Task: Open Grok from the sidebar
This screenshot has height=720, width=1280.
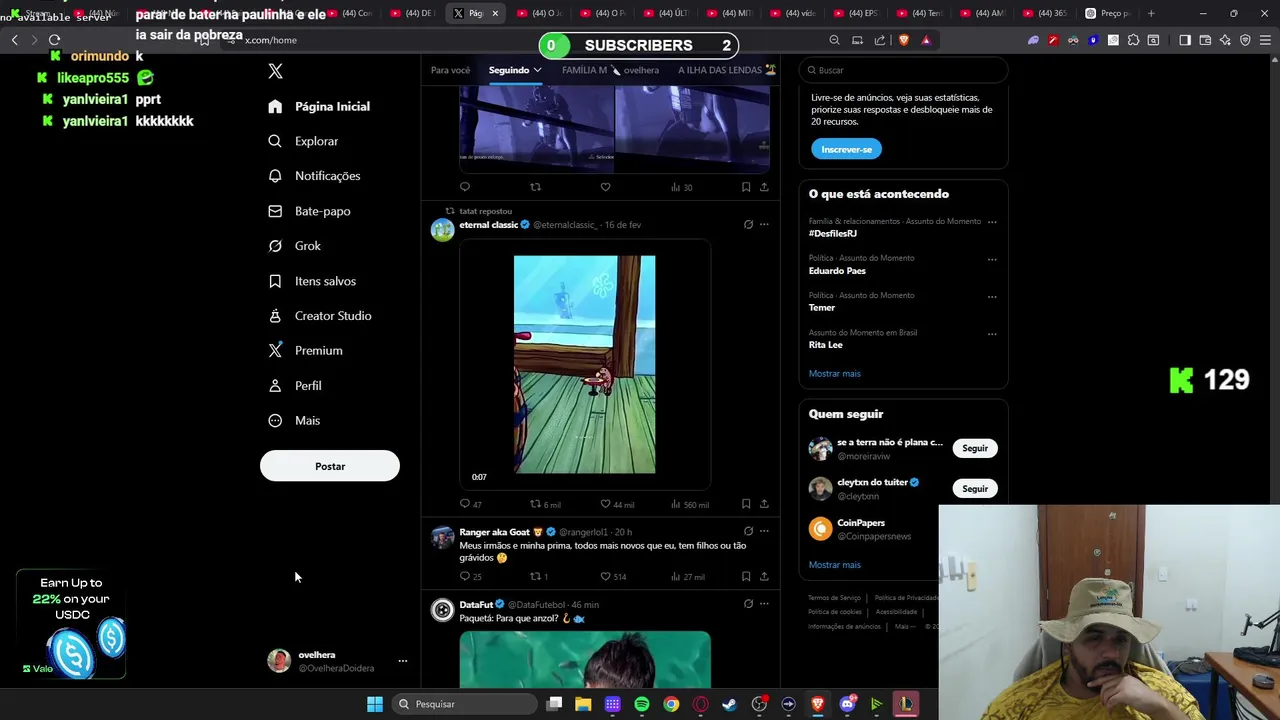Action: [x=294, y=246]
